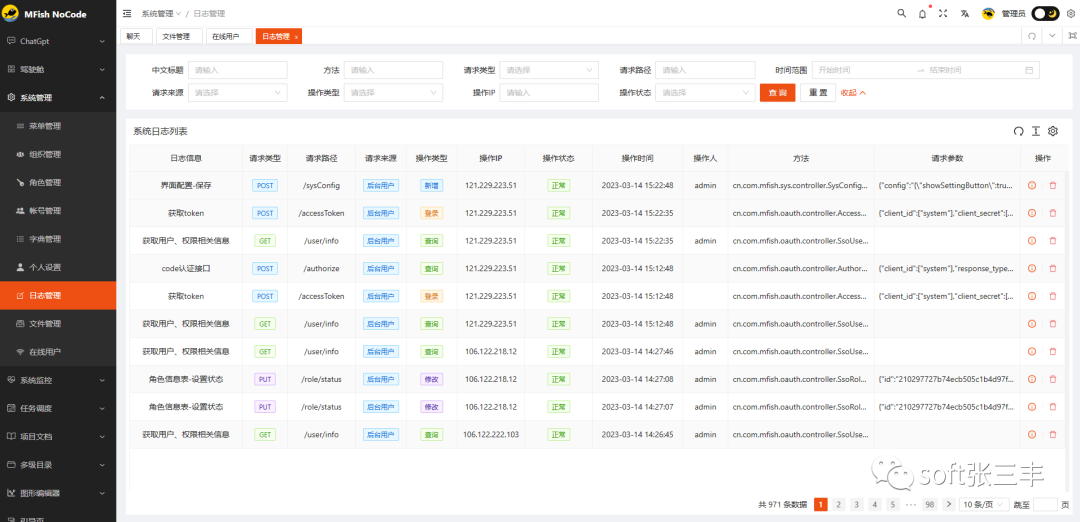View details of the log at 14:27:08

[1032, 379]
